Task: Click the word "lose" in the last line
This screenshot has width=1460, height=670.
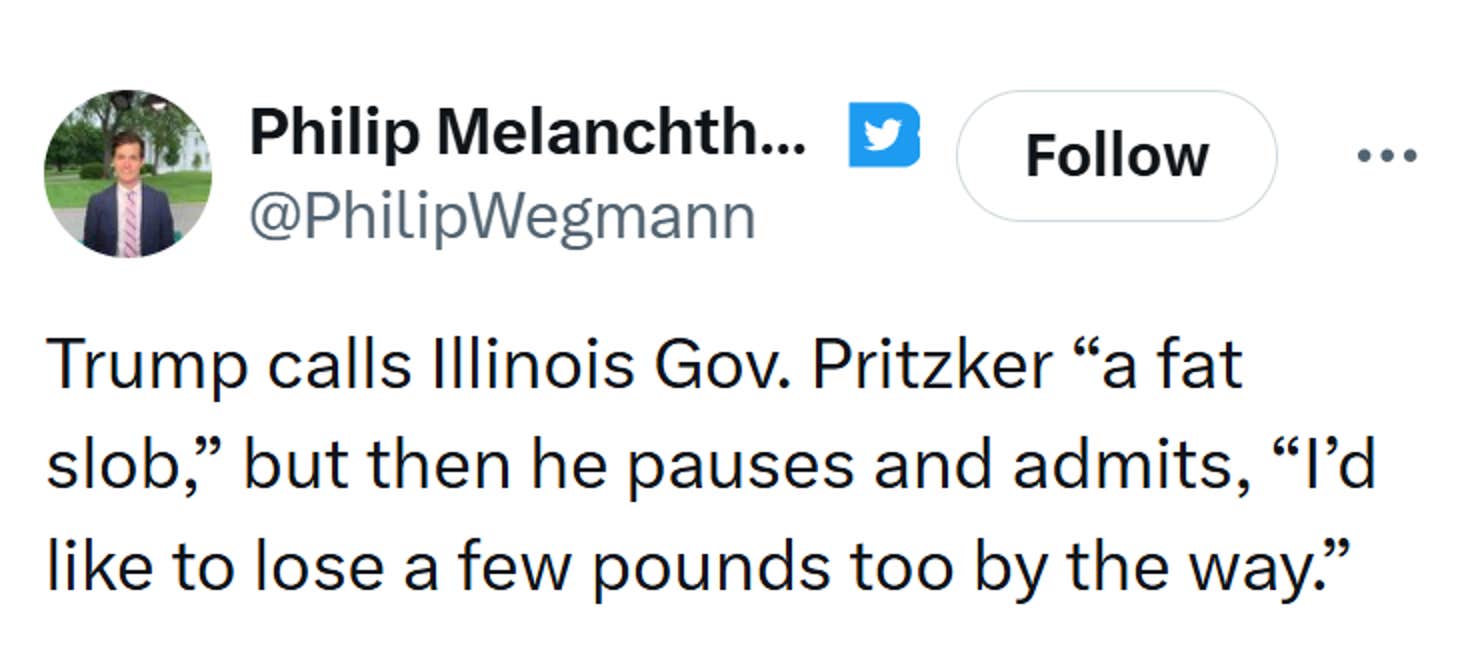Action: coord(317,568)
